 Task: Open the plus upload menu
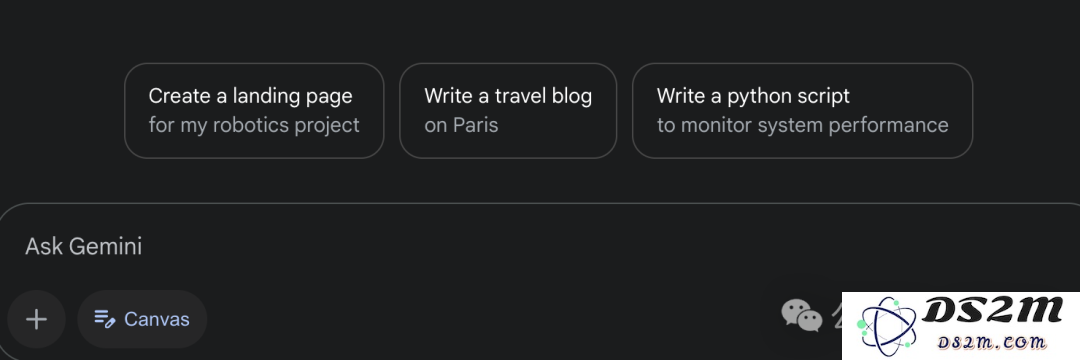[37, 319]
